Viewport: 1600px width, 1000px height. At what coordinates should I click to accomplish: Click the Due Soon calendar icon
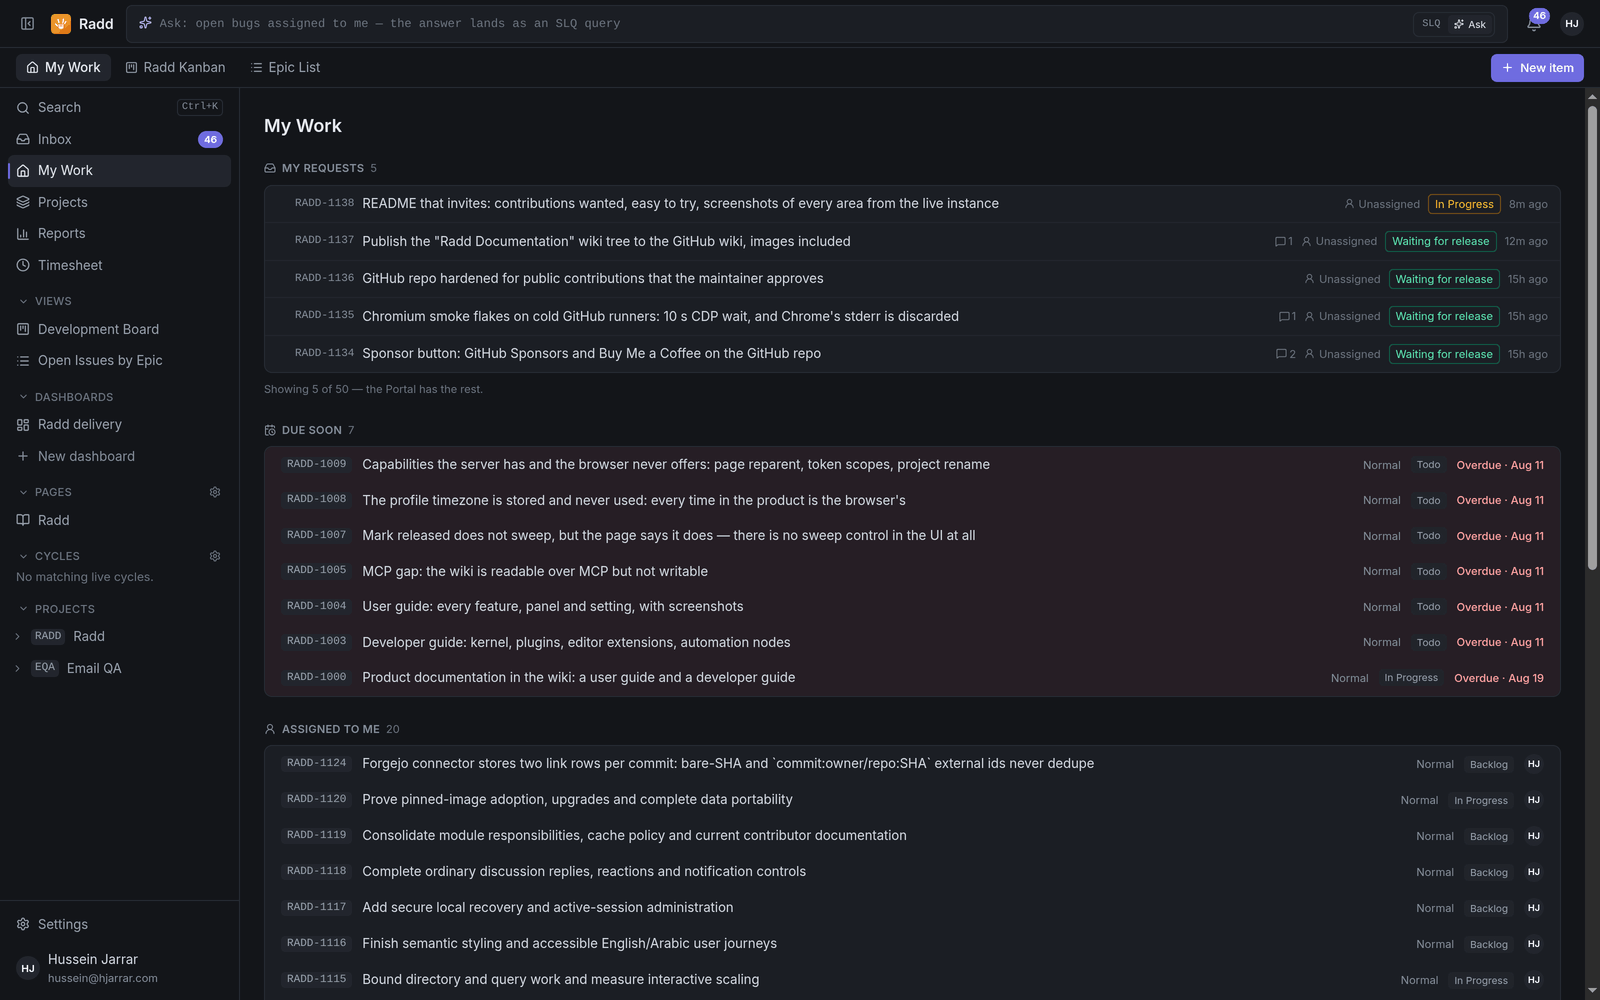270,430
